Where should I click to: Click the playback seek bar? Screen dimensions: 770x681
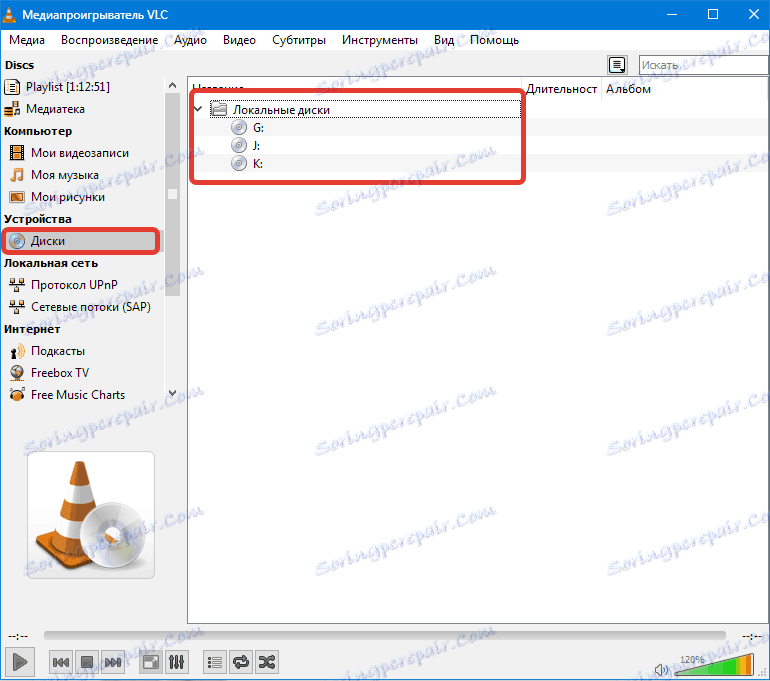coord(385,636)
